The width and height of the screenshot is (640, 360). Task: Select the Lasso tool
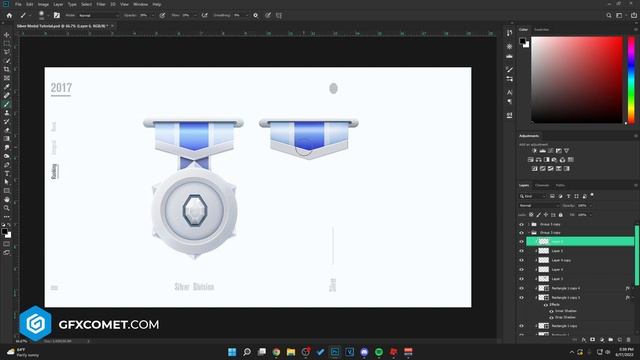7,52
